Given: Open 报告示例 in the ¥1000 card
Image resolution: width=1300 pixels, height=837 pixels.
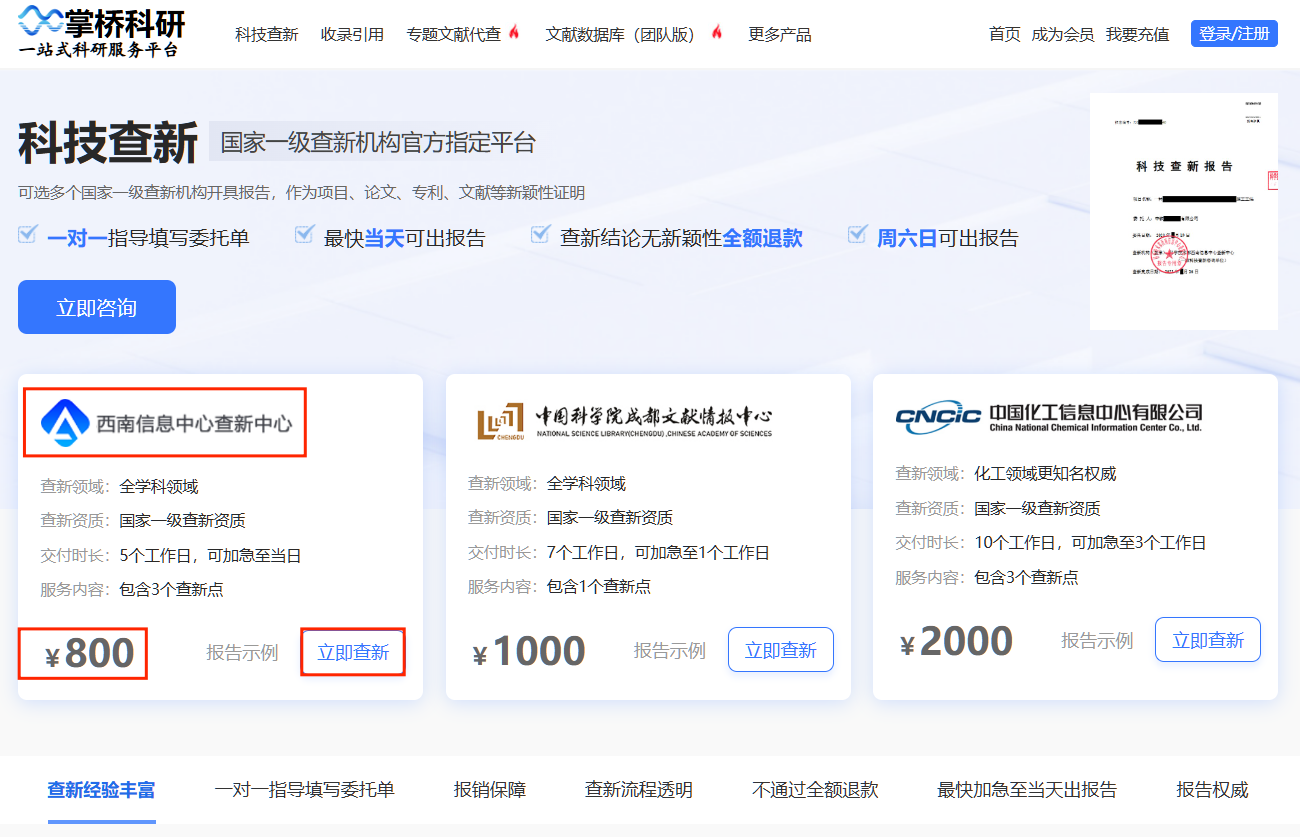Looking at the screenshot, I should 670,651.
